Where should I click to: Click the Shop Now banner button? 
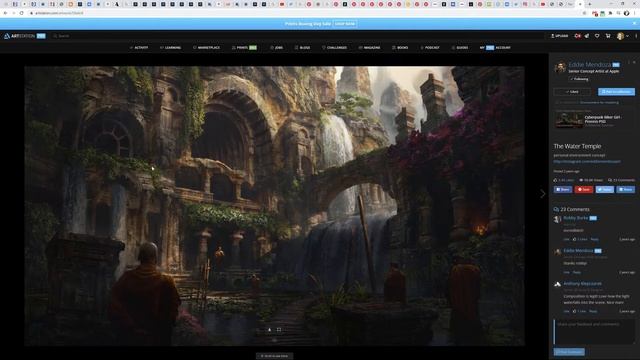(345, 24)
